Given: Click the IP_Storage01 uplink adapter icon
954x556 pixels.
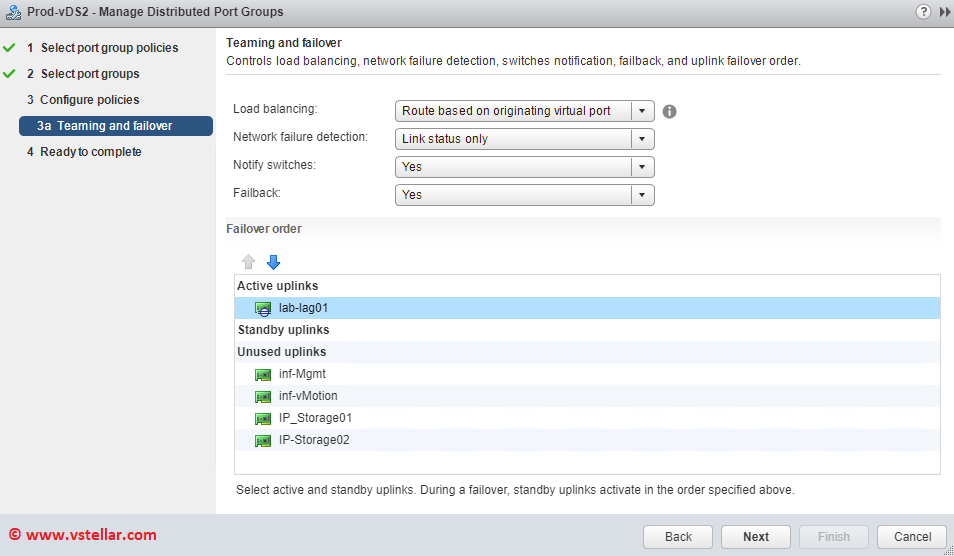Looking at the screenshot, I should [263, 419].
